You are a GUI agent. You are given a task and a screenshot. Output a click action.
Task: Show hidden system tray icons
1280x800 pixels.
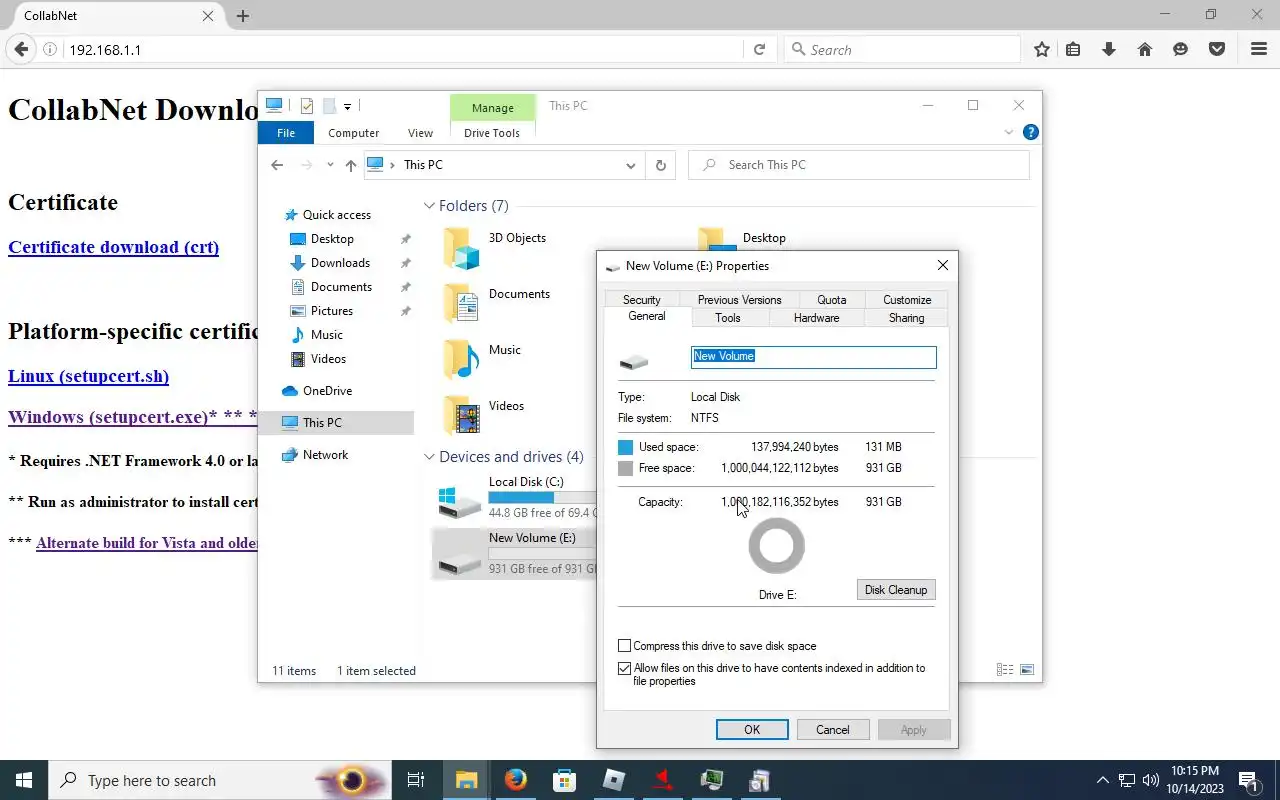1103,780
